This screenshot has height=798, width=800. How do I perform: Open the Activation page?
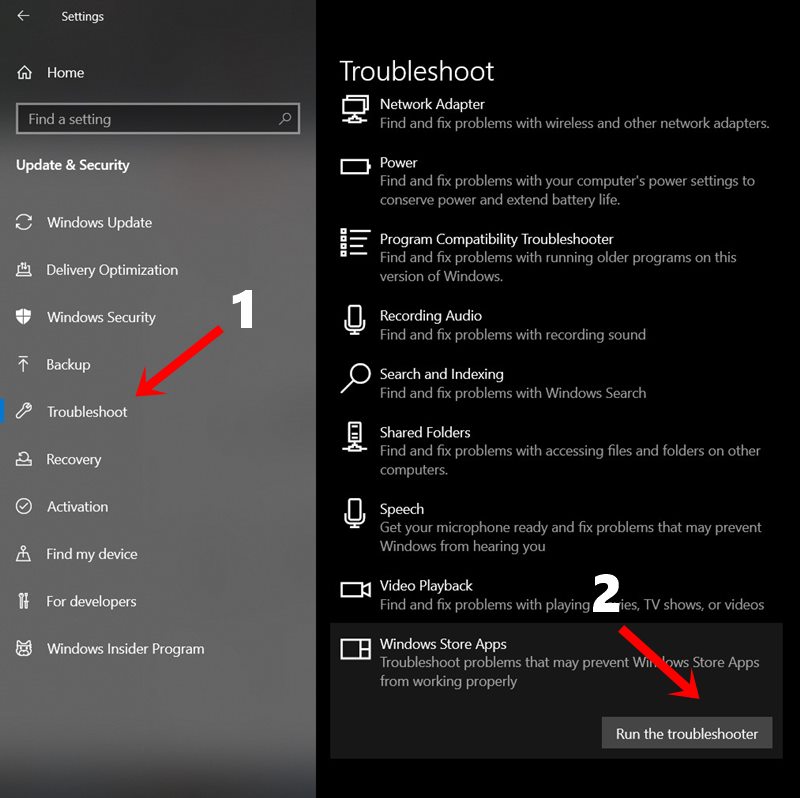click(78, 507)
